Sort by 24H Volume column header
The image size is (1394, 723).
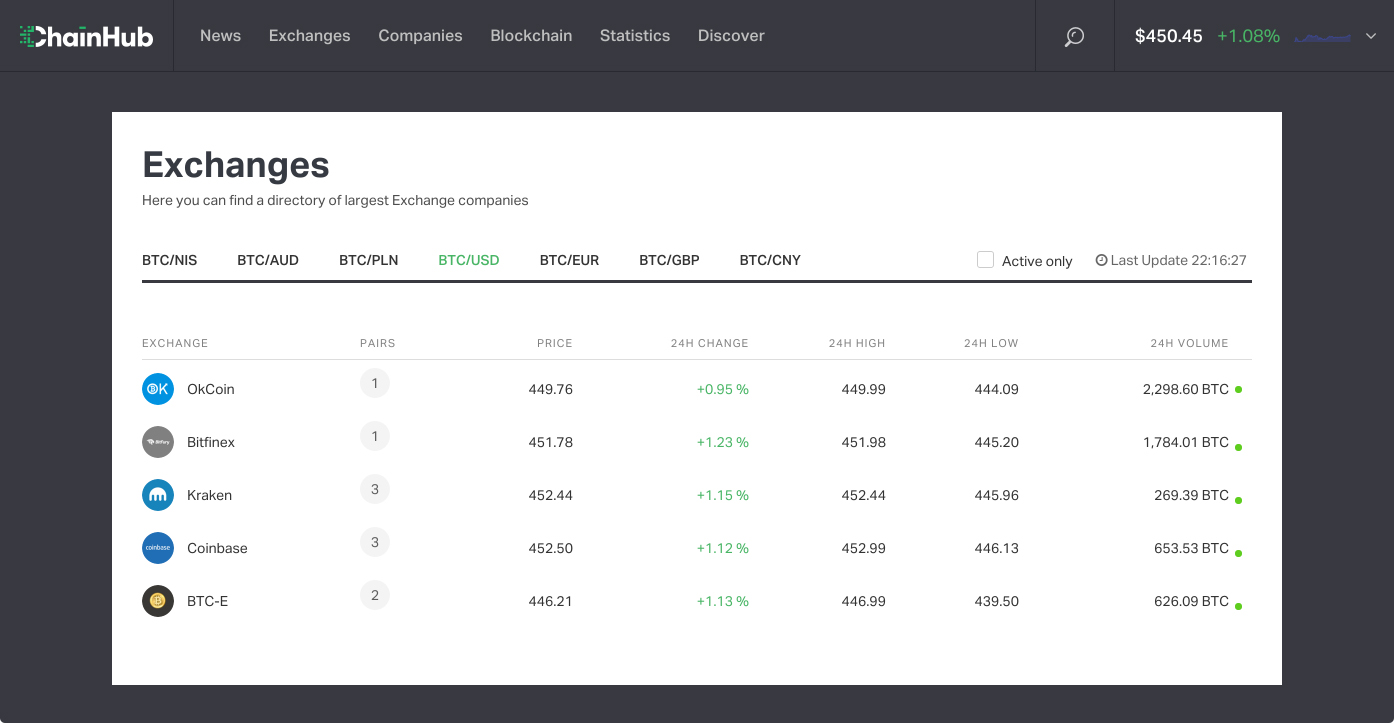point(1189,343)
